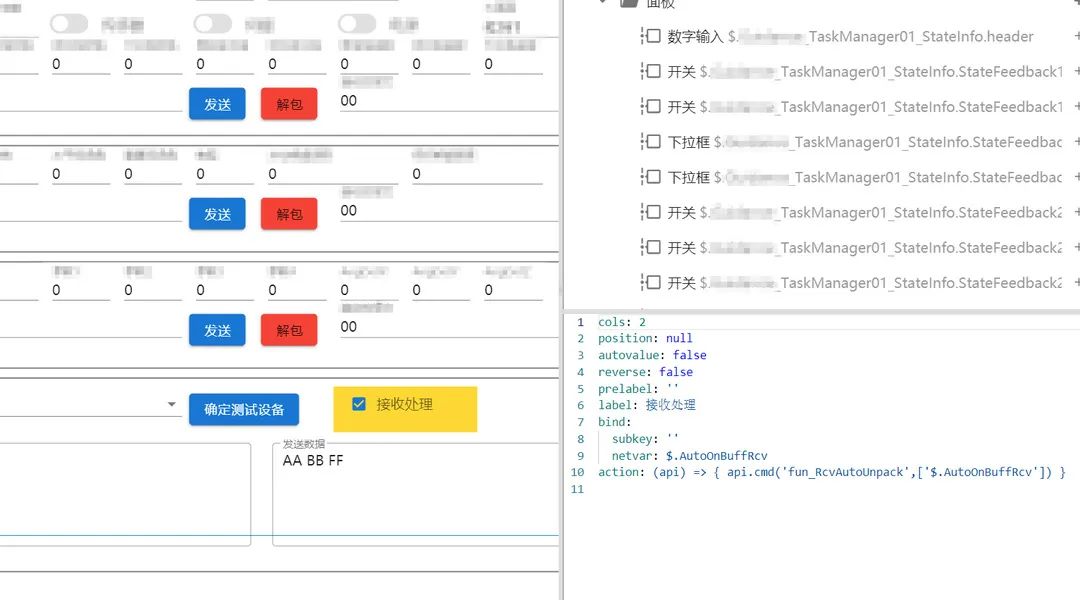1080x600 pixels.
Task: Click the icon of the second 下拉框 tree row
Action: 651,176
